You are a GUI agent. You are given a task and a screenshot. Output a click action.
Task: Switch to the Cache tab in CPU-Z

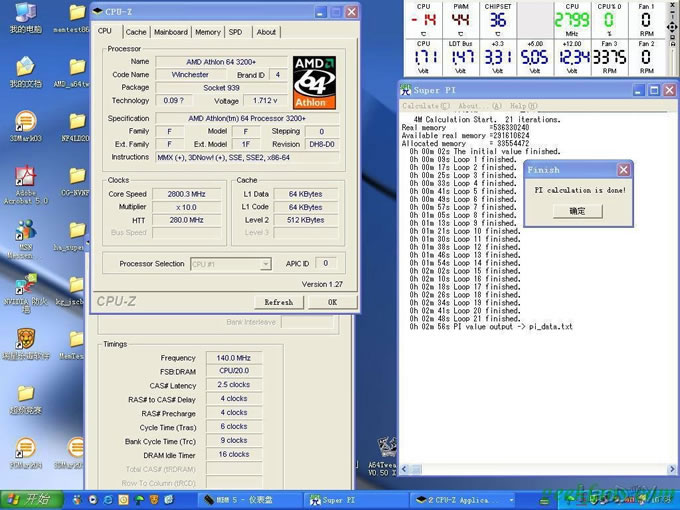(135, 32)
